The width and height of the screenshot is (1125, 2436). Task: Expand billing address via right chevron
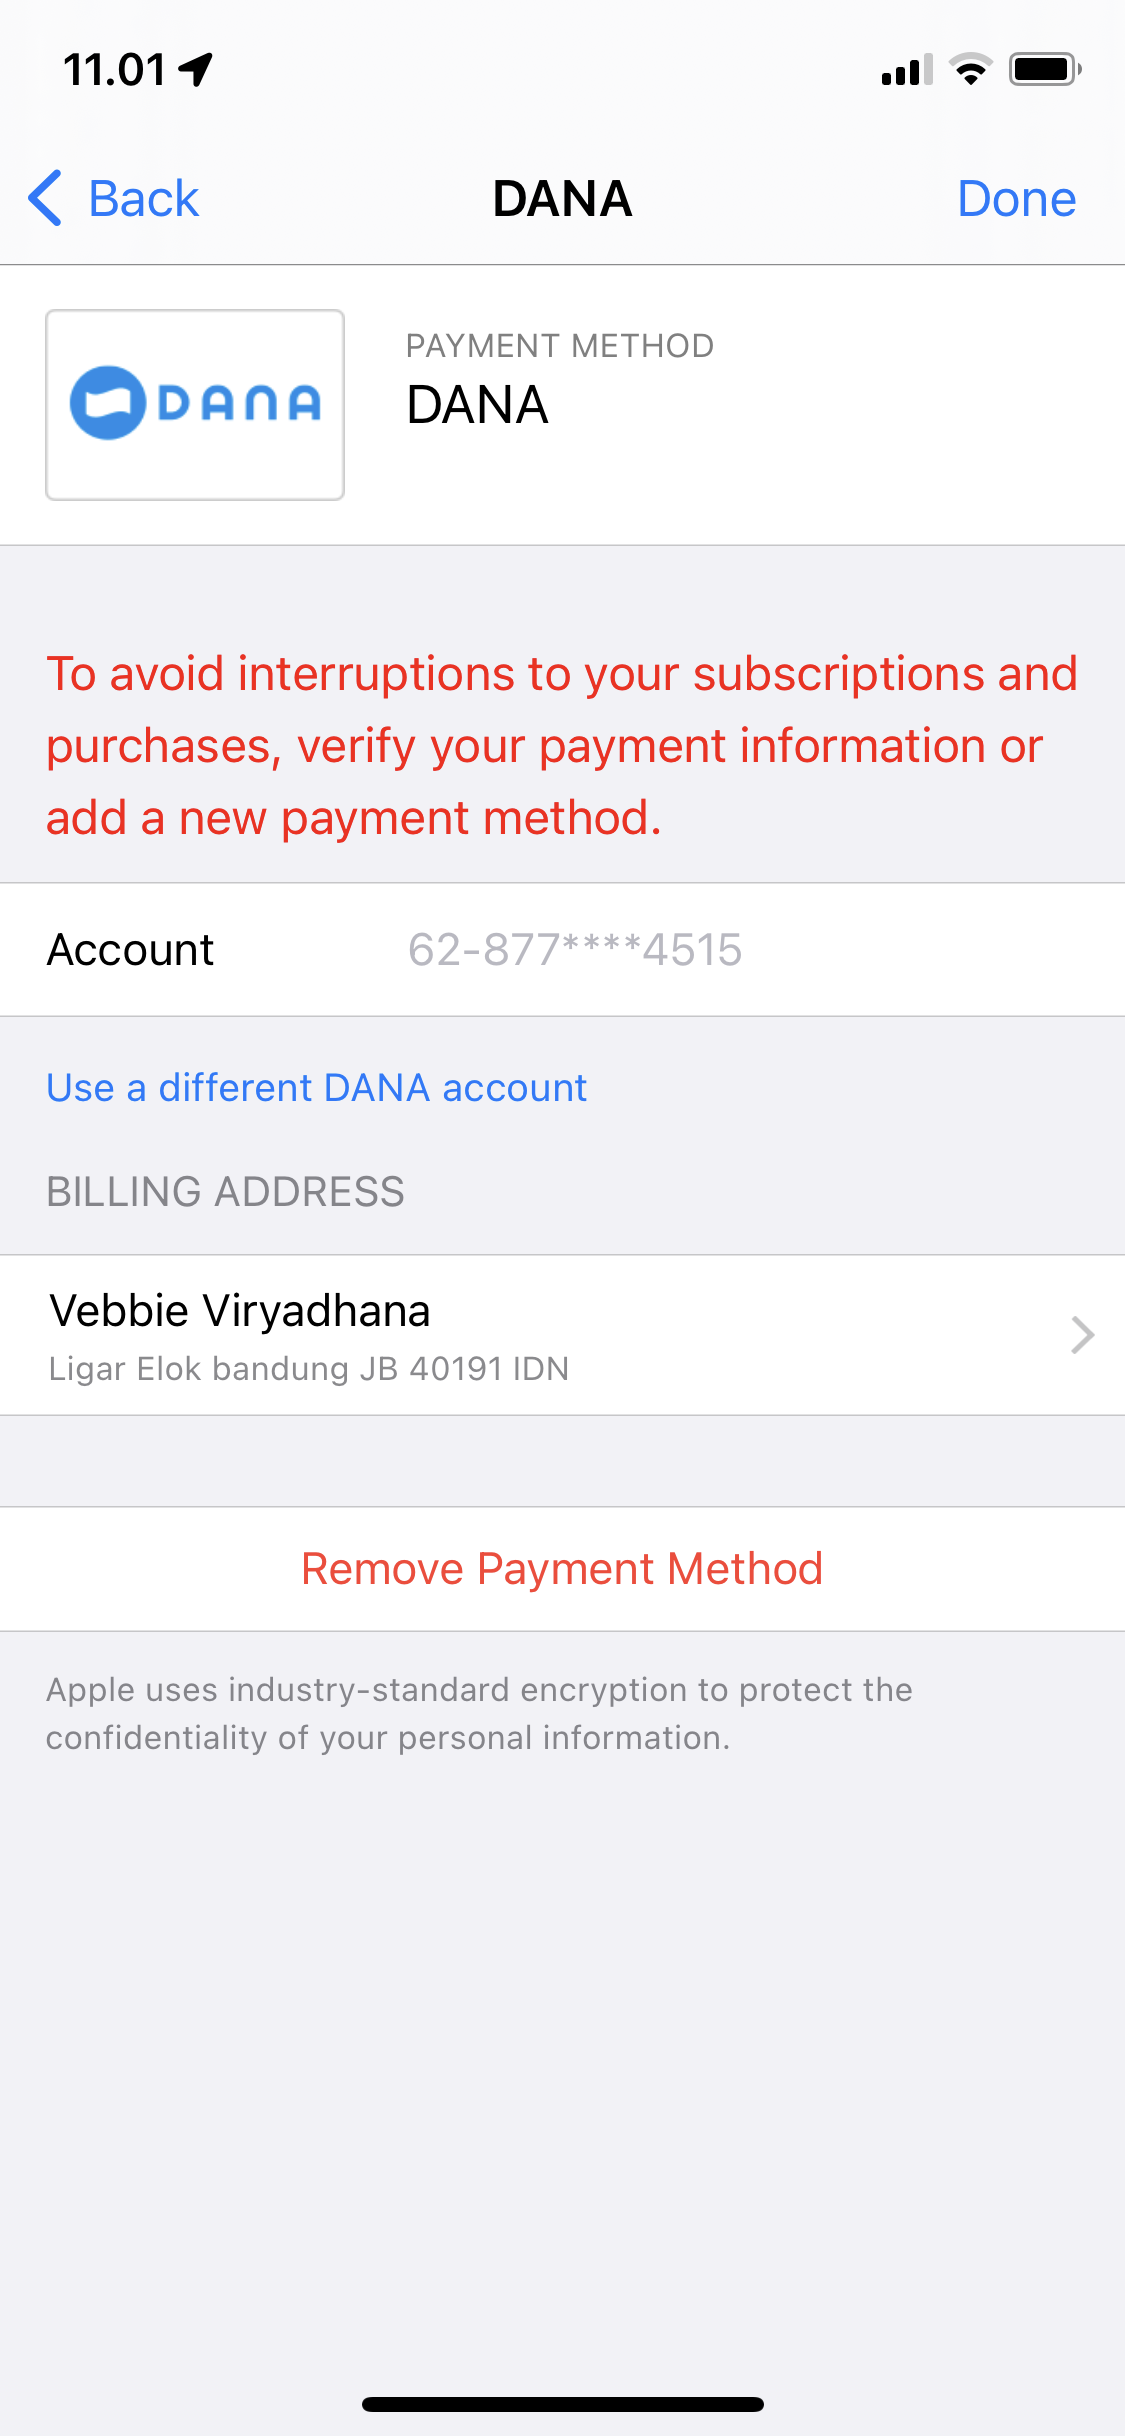(x=1082, y=1335)
